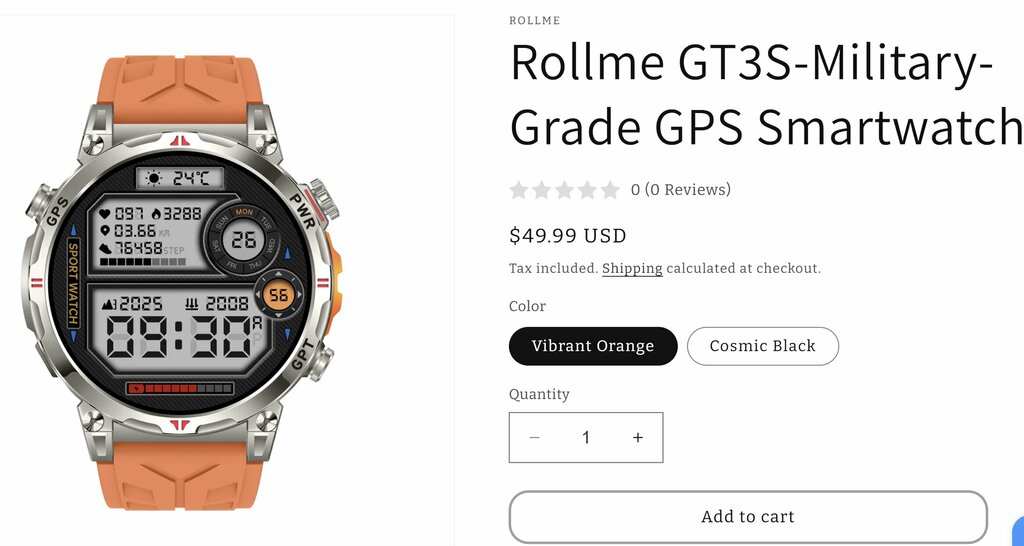
Task: Focus the quantity number field
Action: click(x=586, y=438)
